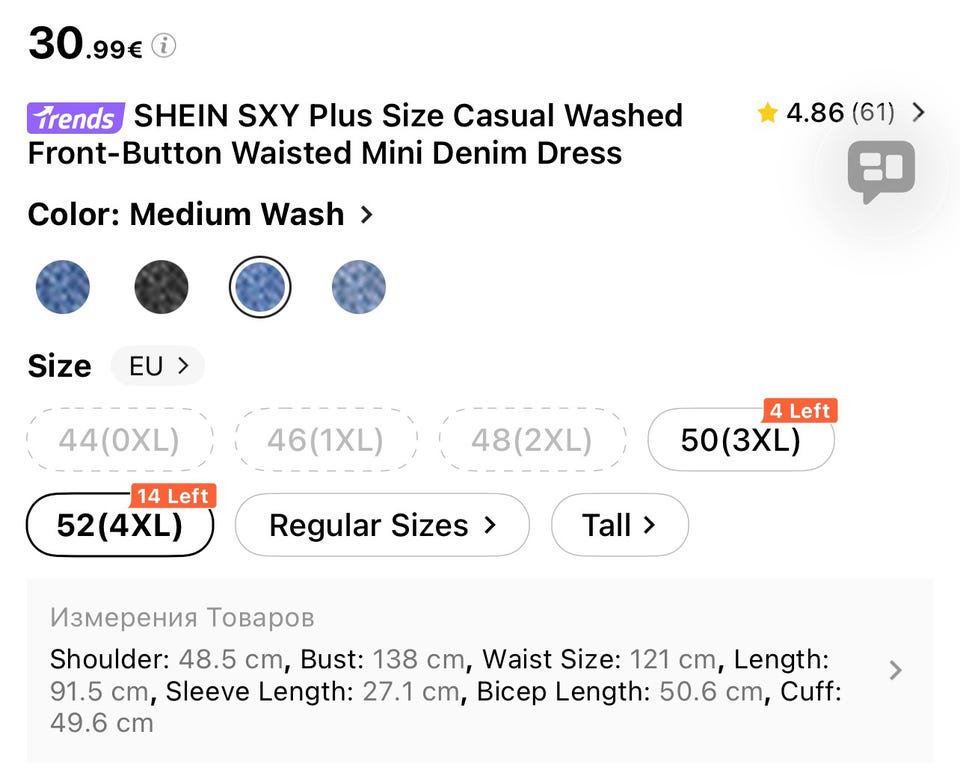Select unavailable size 48(2XL)
Image resolution: width=960 pixels, height=770 pixels.
532,440
